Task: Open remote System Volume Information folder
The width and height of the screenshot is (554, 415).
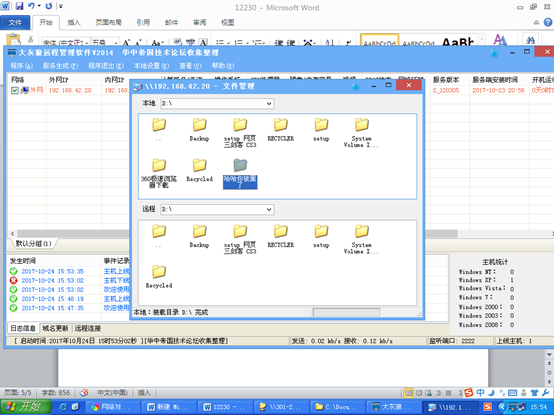Action: coord(361,239)
